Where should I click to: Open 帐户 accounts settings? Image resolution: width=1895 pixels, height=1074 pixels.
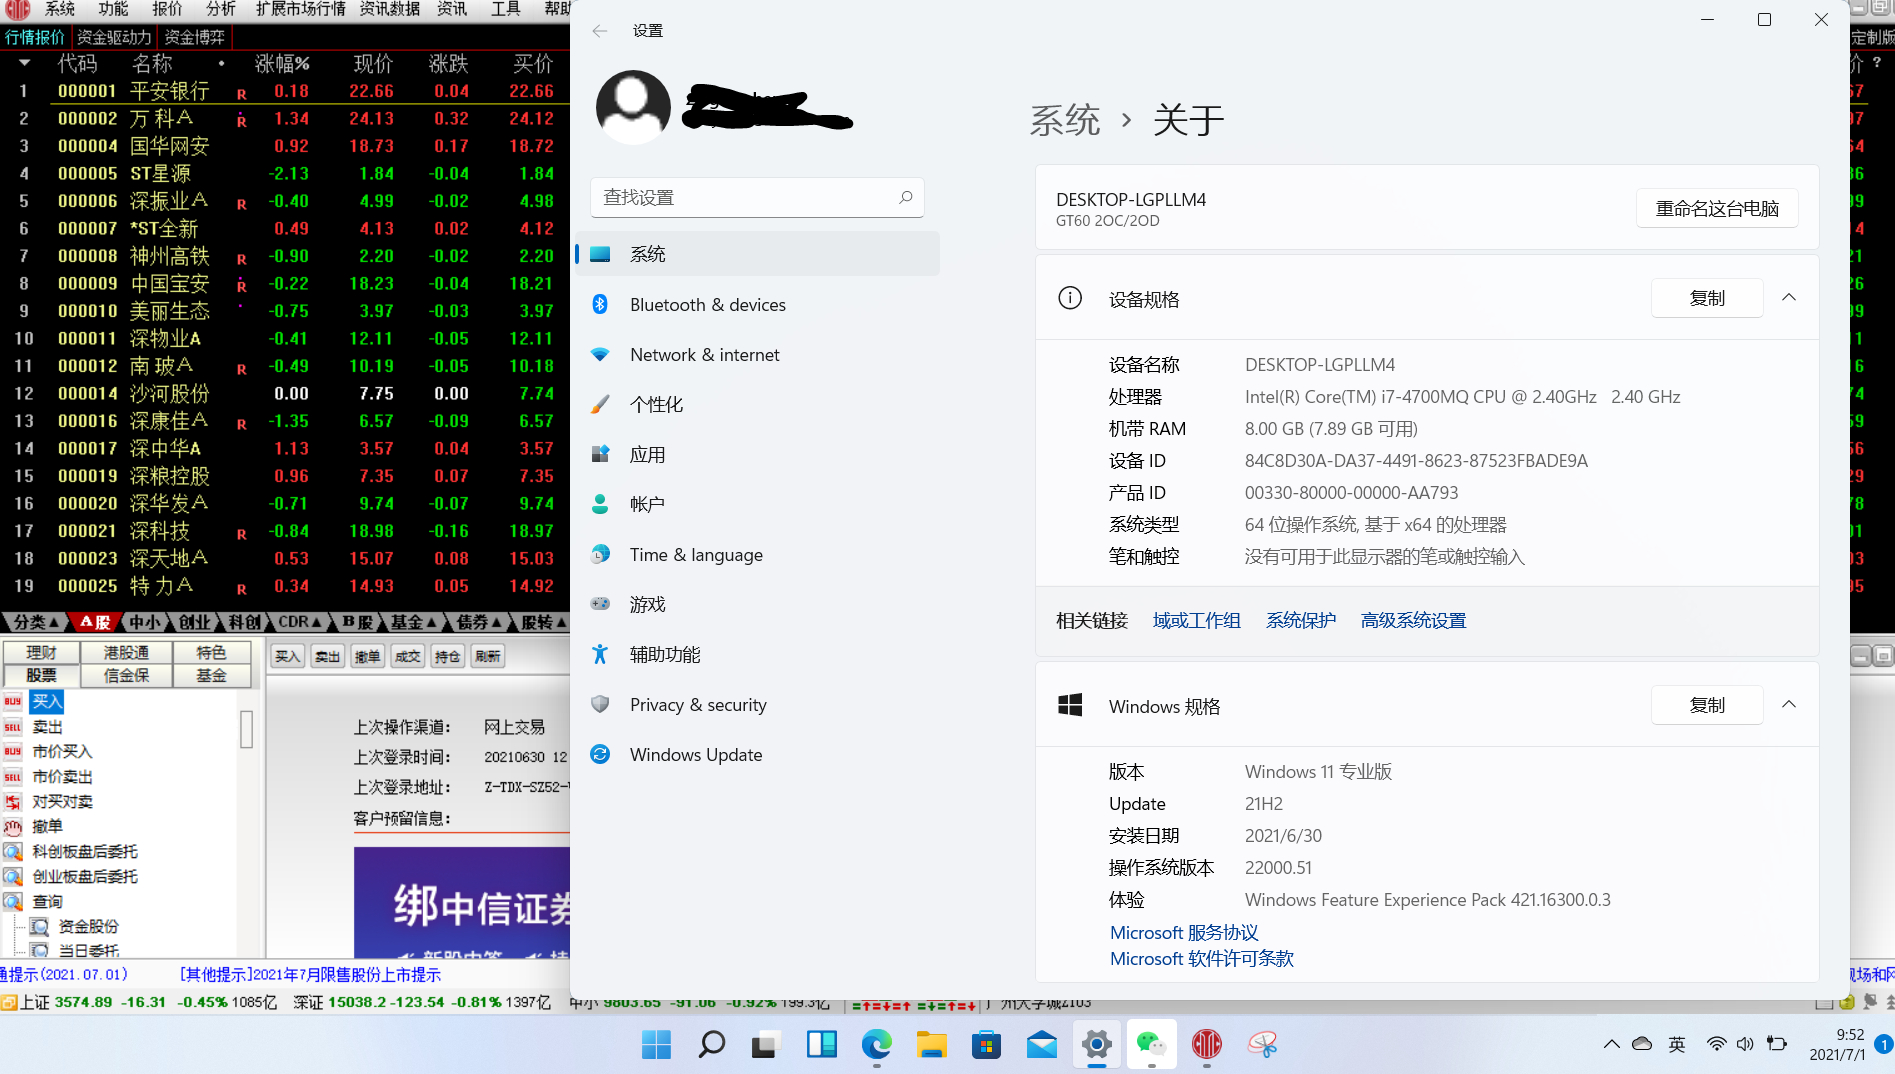pyautogui.click(x=647, y=504)
